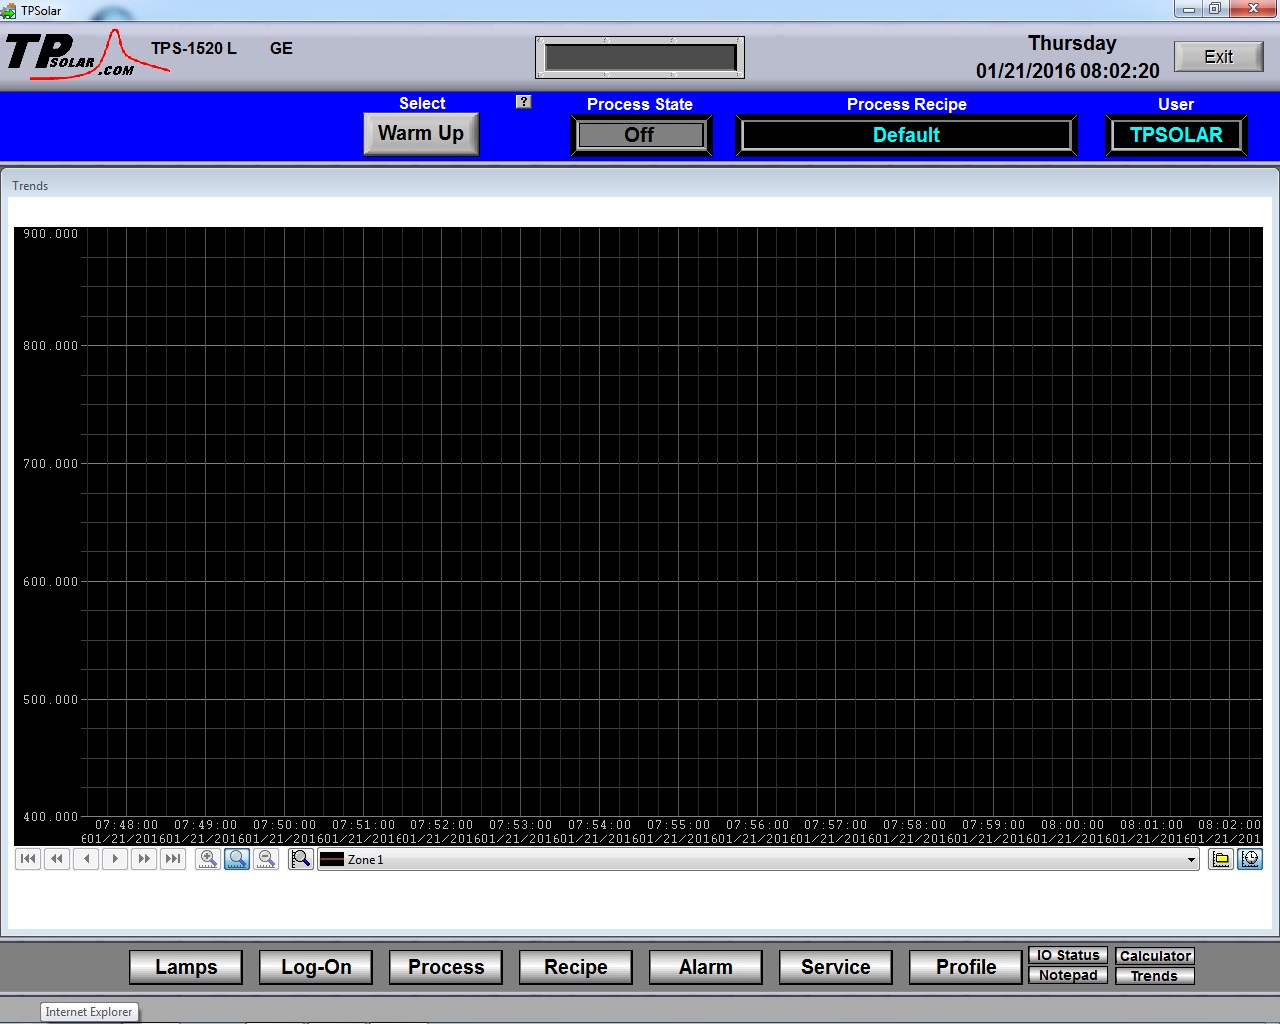Open the Profile screen

[966, 967]
